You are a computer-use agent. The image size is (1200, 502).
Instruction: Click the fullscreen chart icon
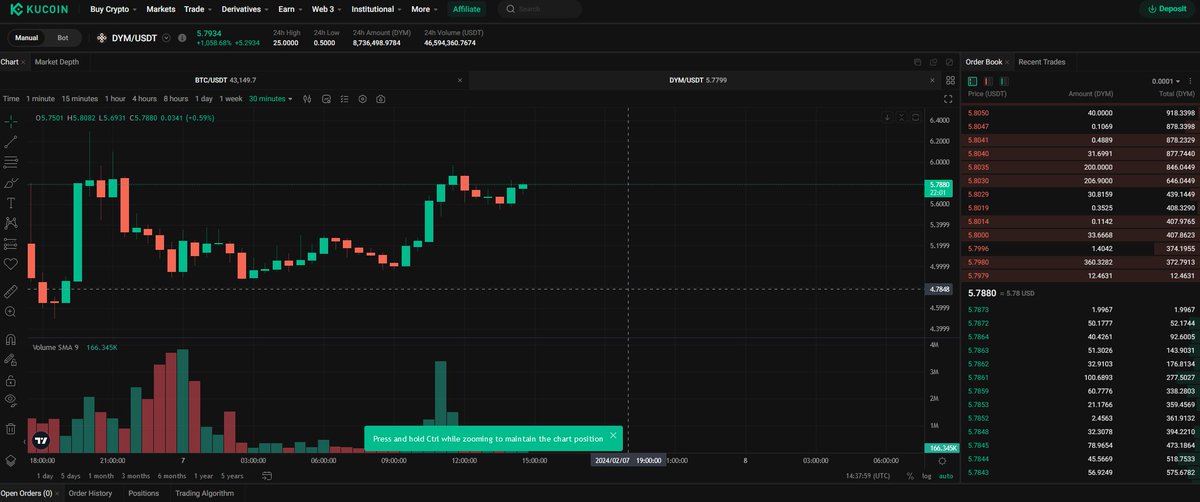coord(948,99)
